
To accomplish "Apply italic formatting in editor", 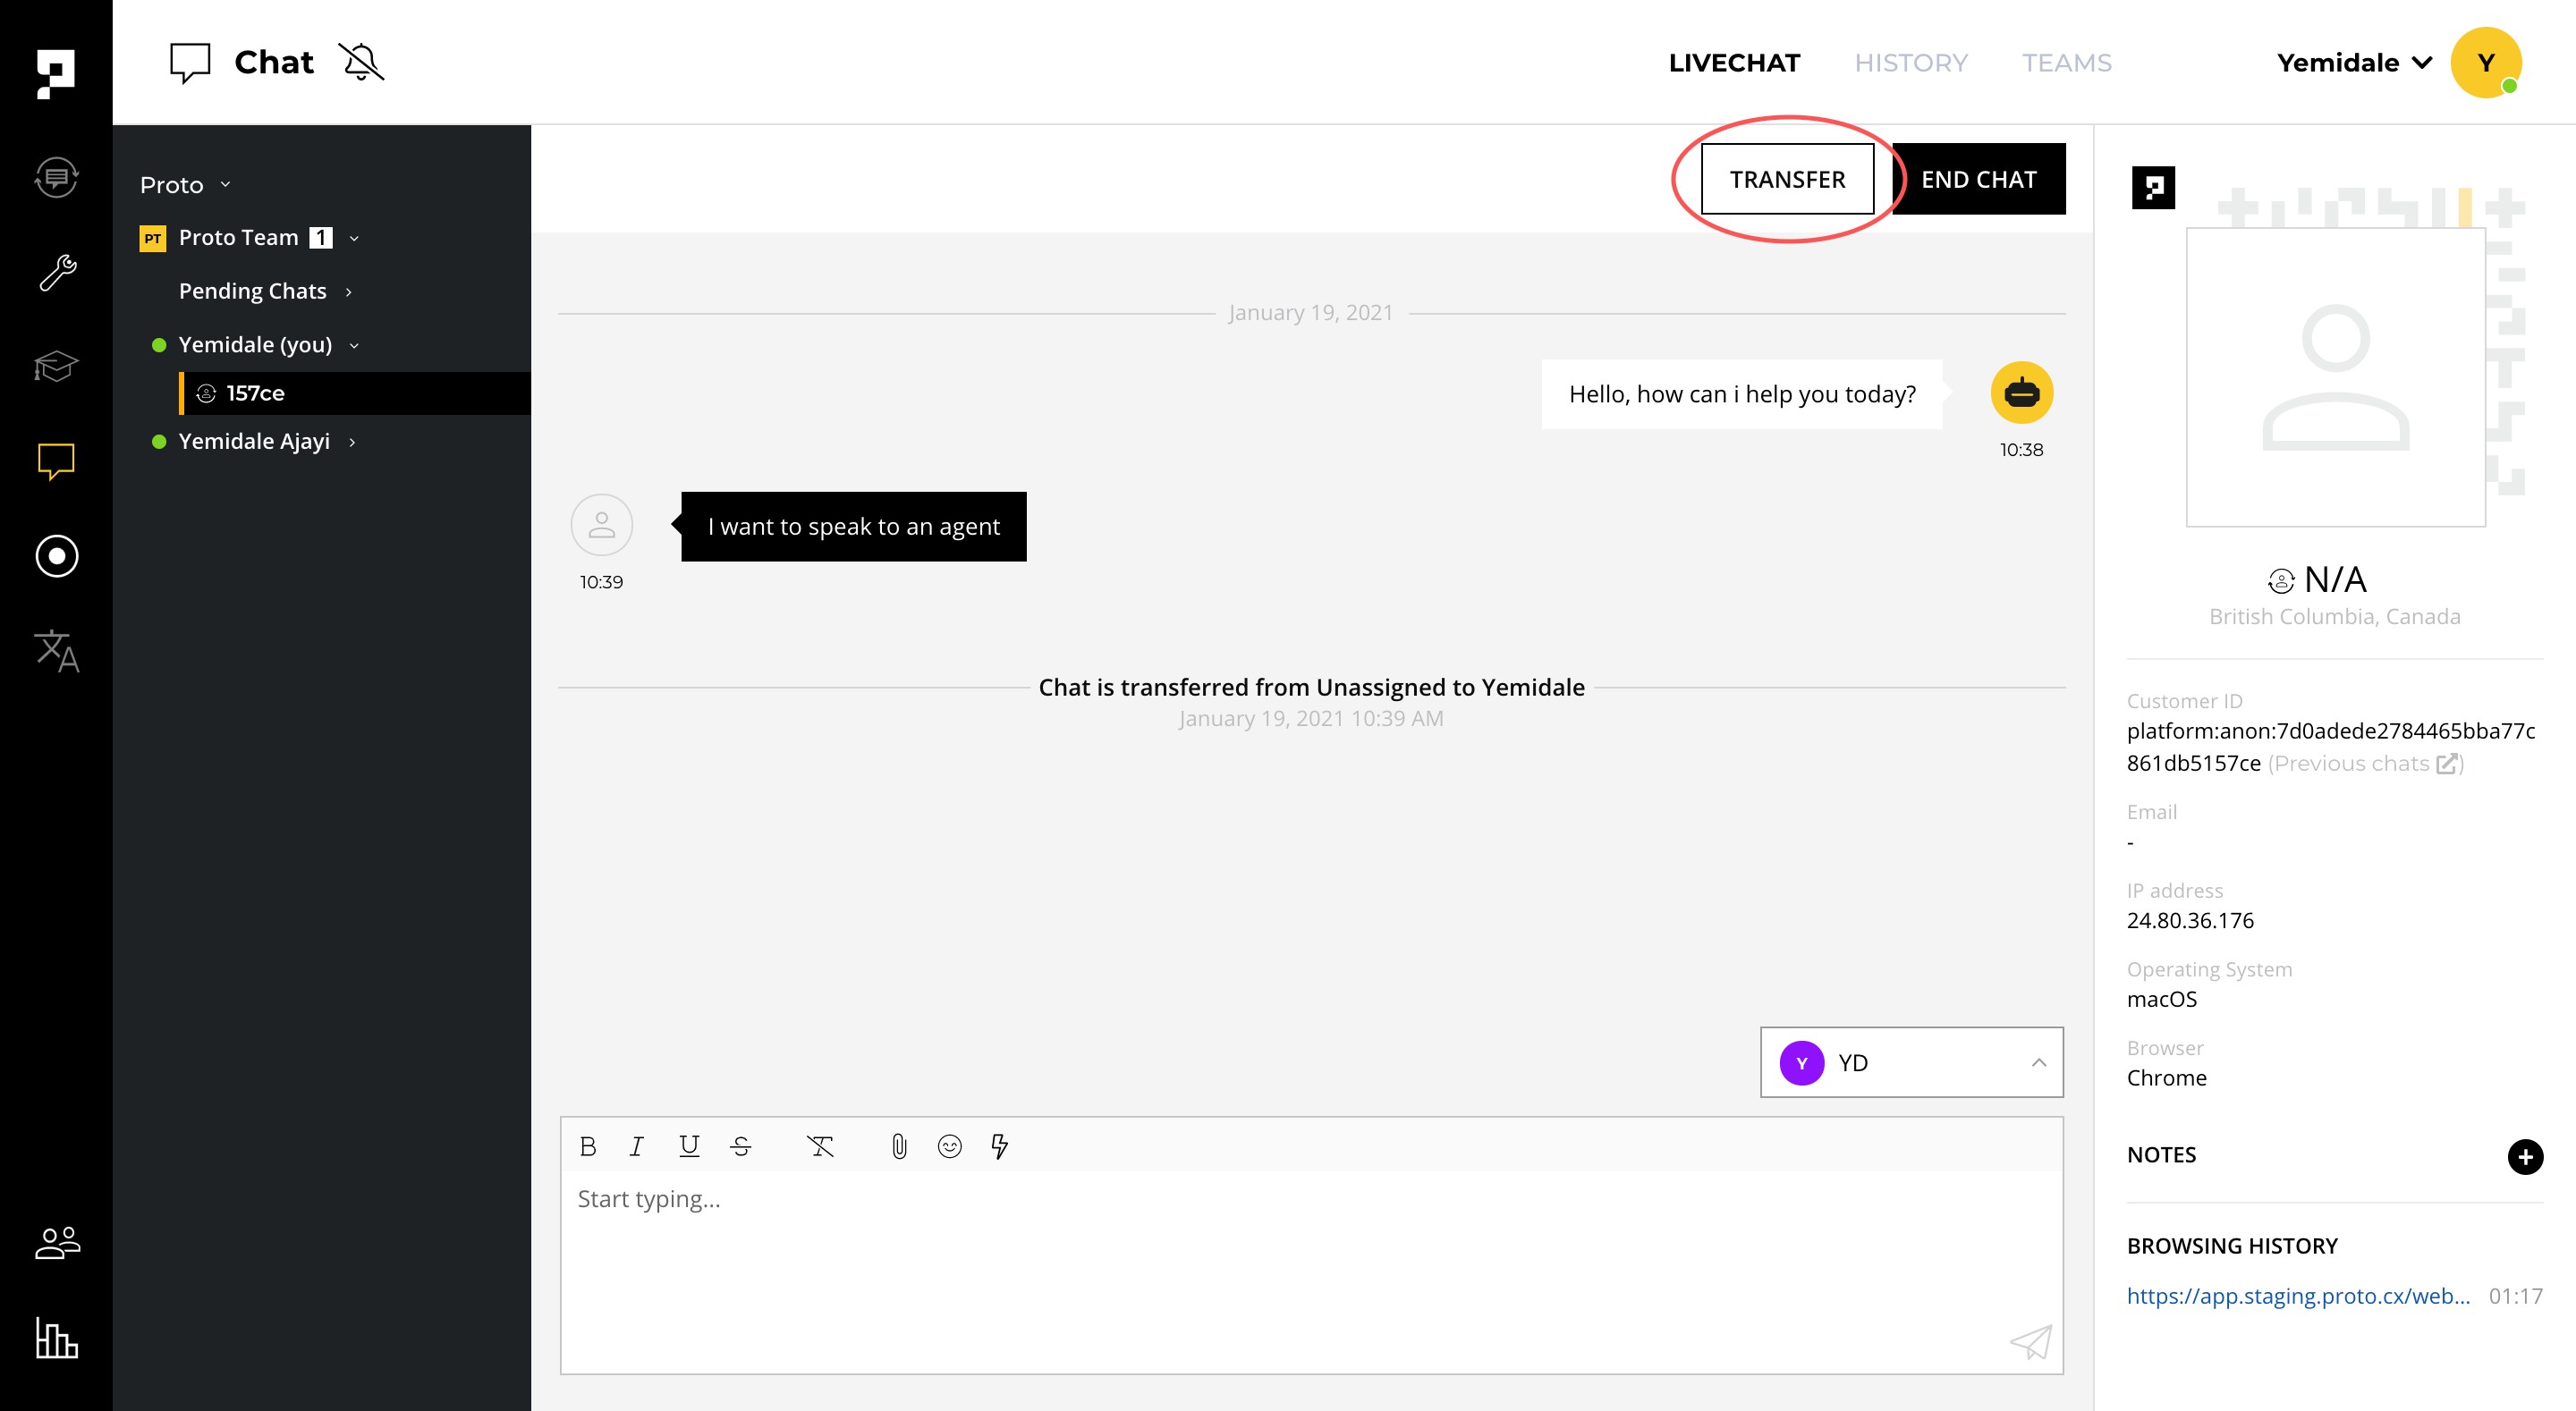I will (636, 1146).
